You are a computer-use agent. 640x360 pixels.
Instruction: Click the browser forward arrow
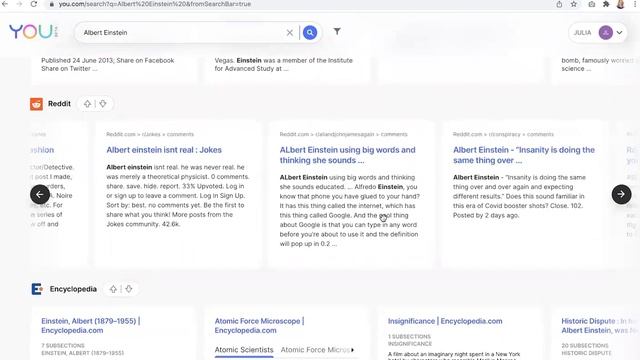pos(19,4)
